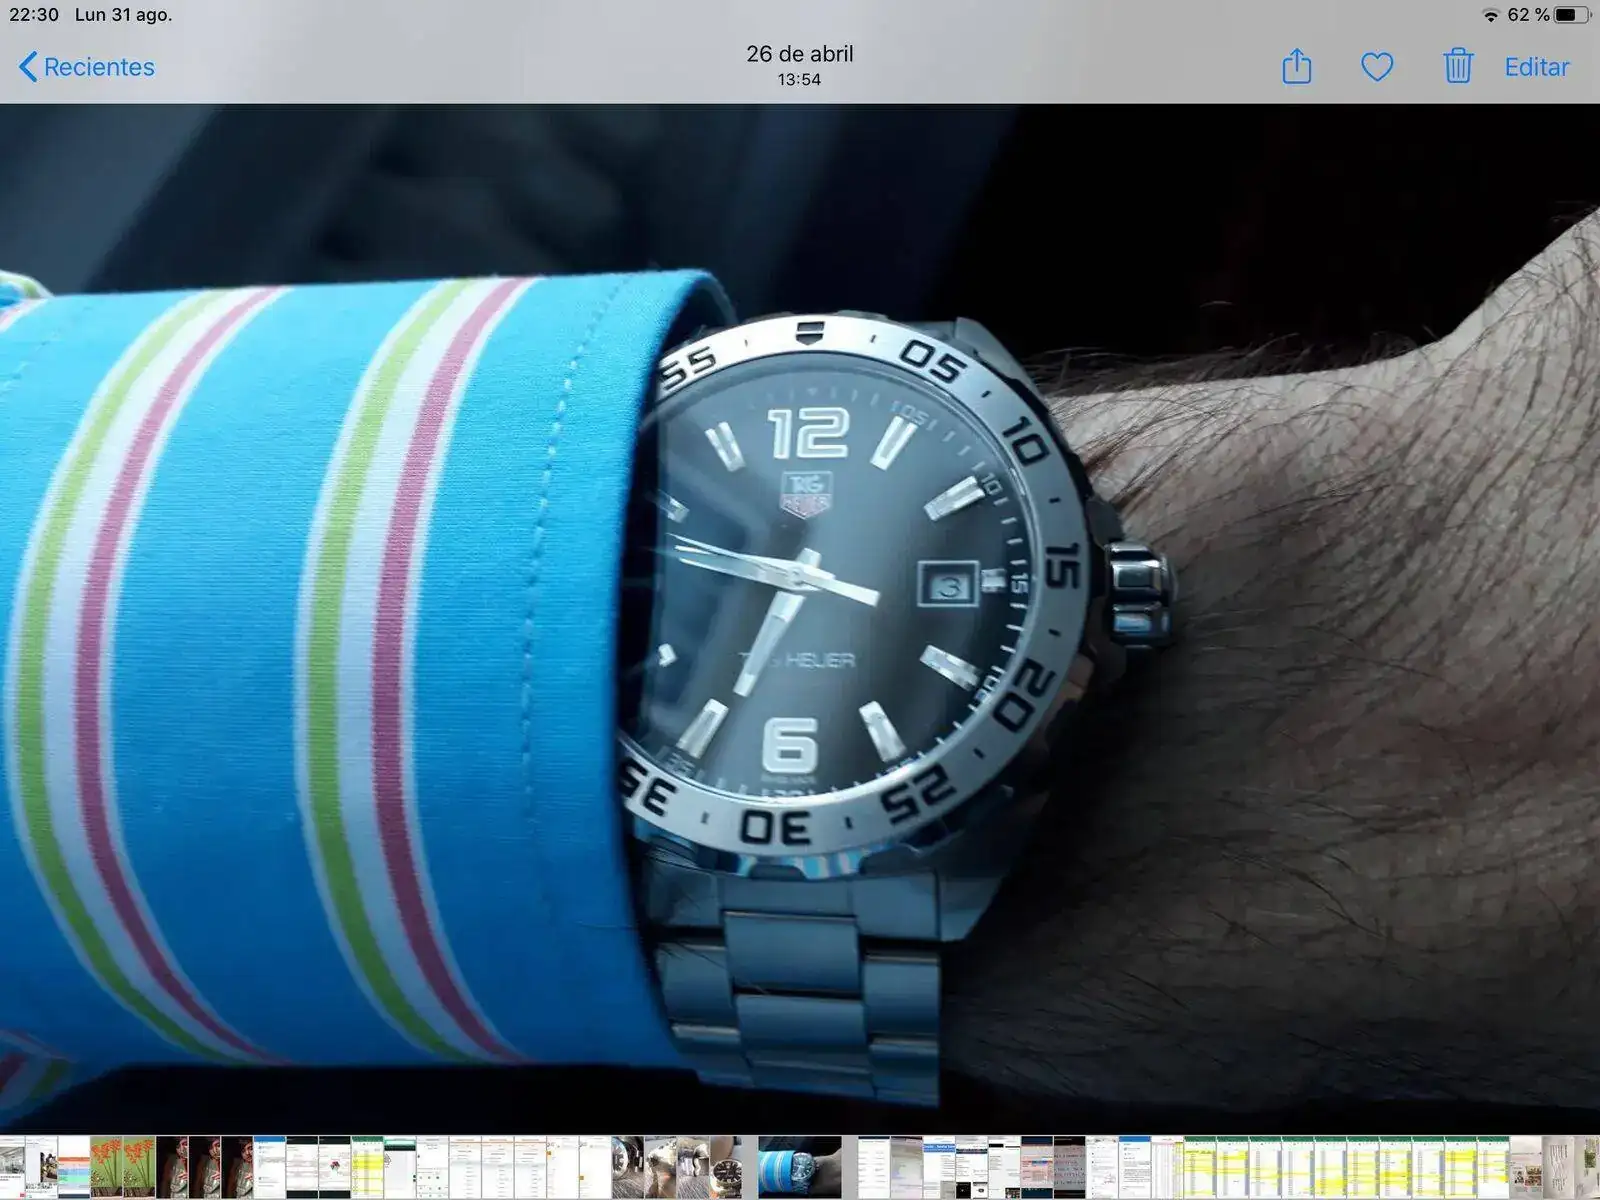This screenshot has width=1600, height=1200.
Task: Tap the battery indicator icon
Action: pyautogui.click(x=1573, y=15)
